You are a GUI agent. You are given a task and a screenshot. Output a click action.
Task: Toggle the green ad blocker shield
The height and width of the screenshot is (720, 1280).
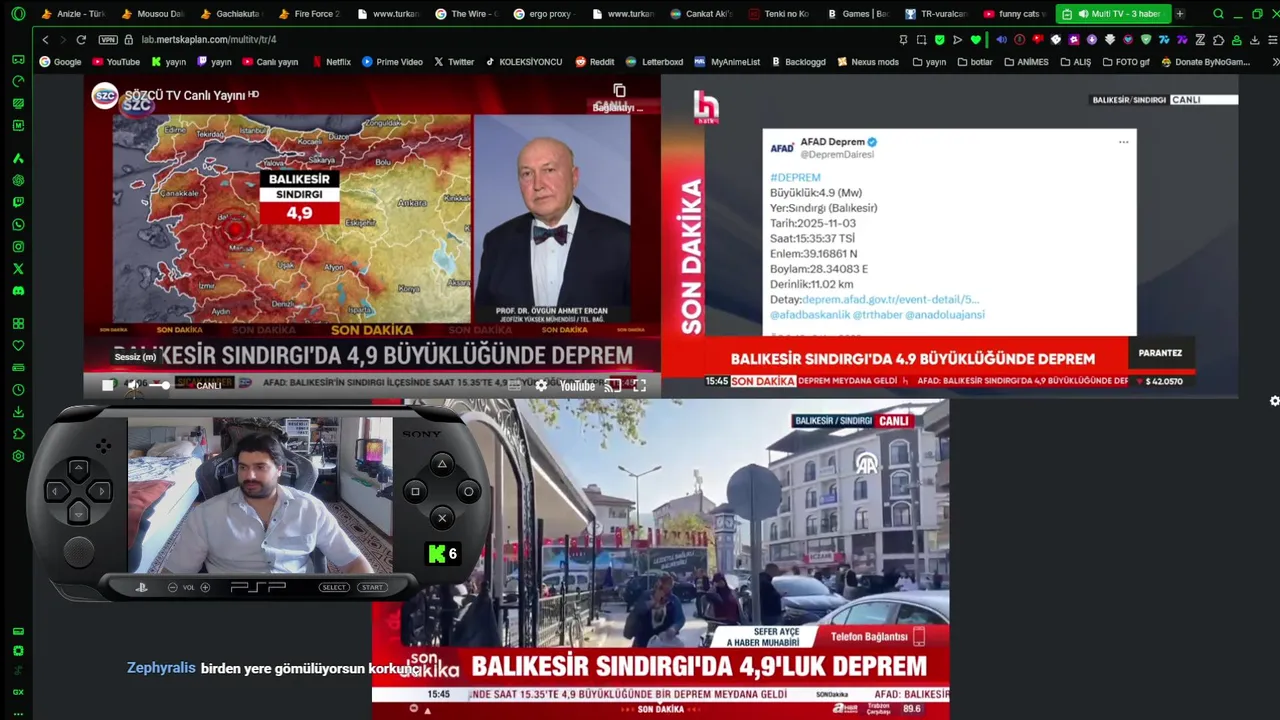[939, 40]
